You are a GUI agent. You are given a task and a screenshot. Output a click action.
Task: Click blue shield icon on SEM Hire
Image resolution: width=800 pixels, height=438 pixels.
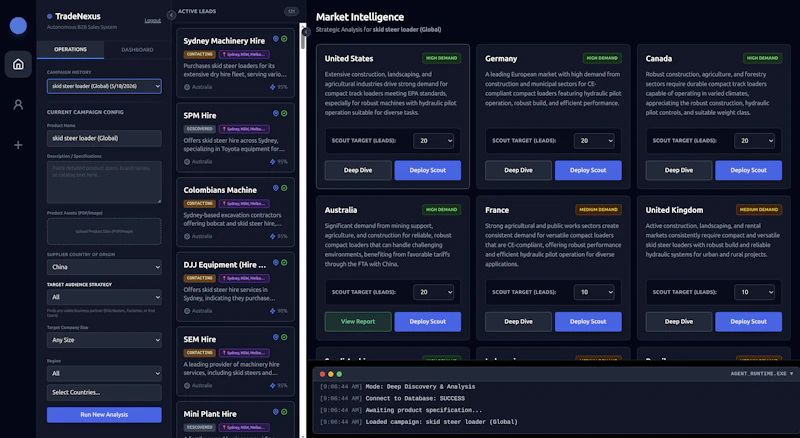[276, 337]
